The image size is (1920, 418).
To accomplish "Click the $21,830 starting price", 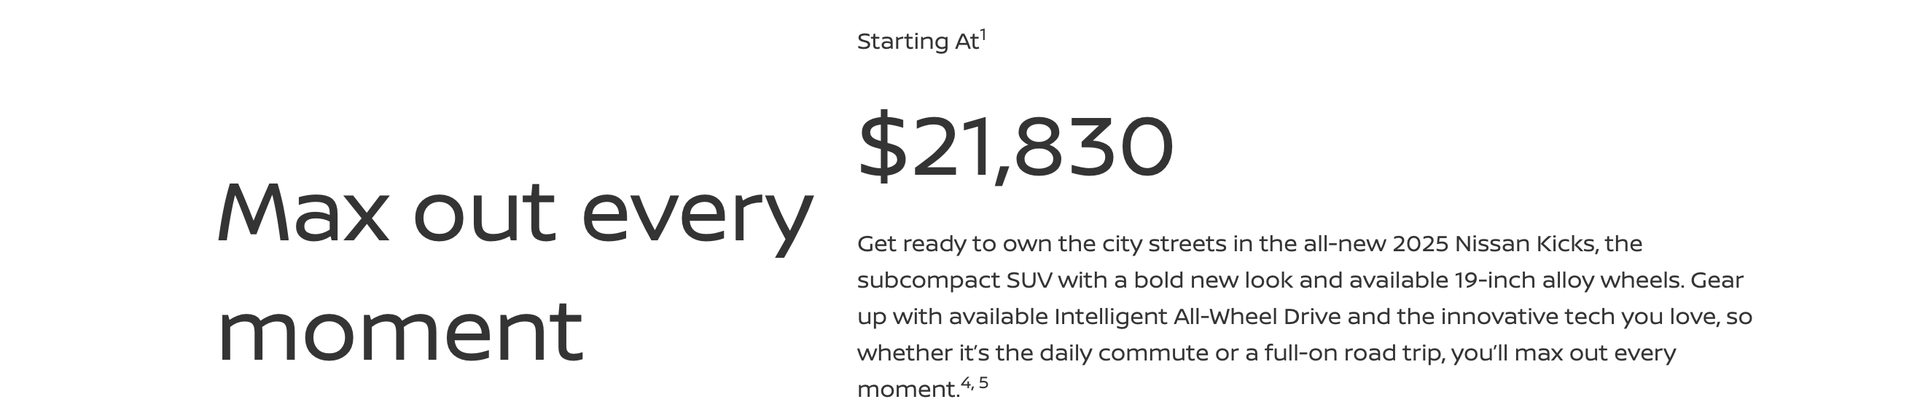I will 1015,147.
